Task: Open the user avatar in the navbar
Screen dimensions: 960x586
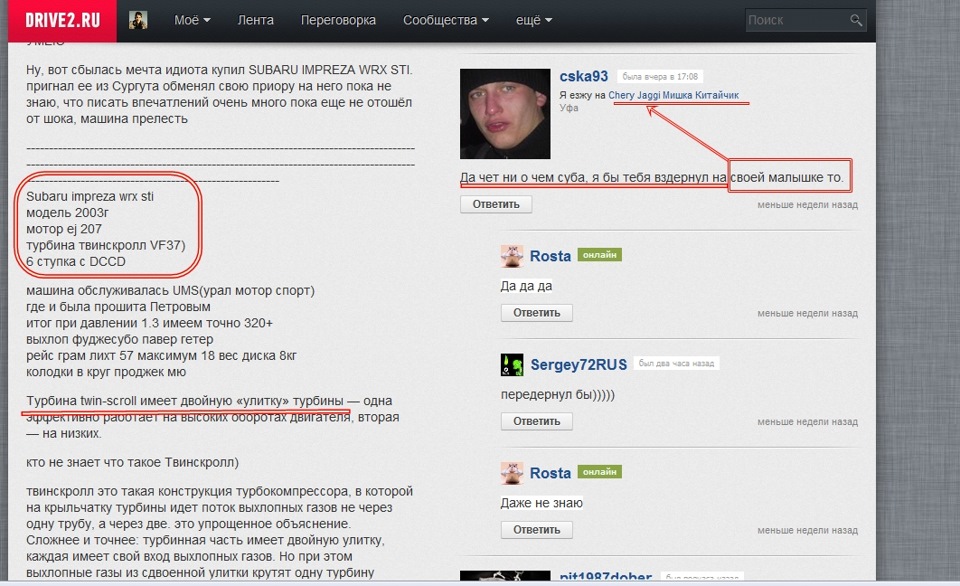Action: click(x=138, y=20)
